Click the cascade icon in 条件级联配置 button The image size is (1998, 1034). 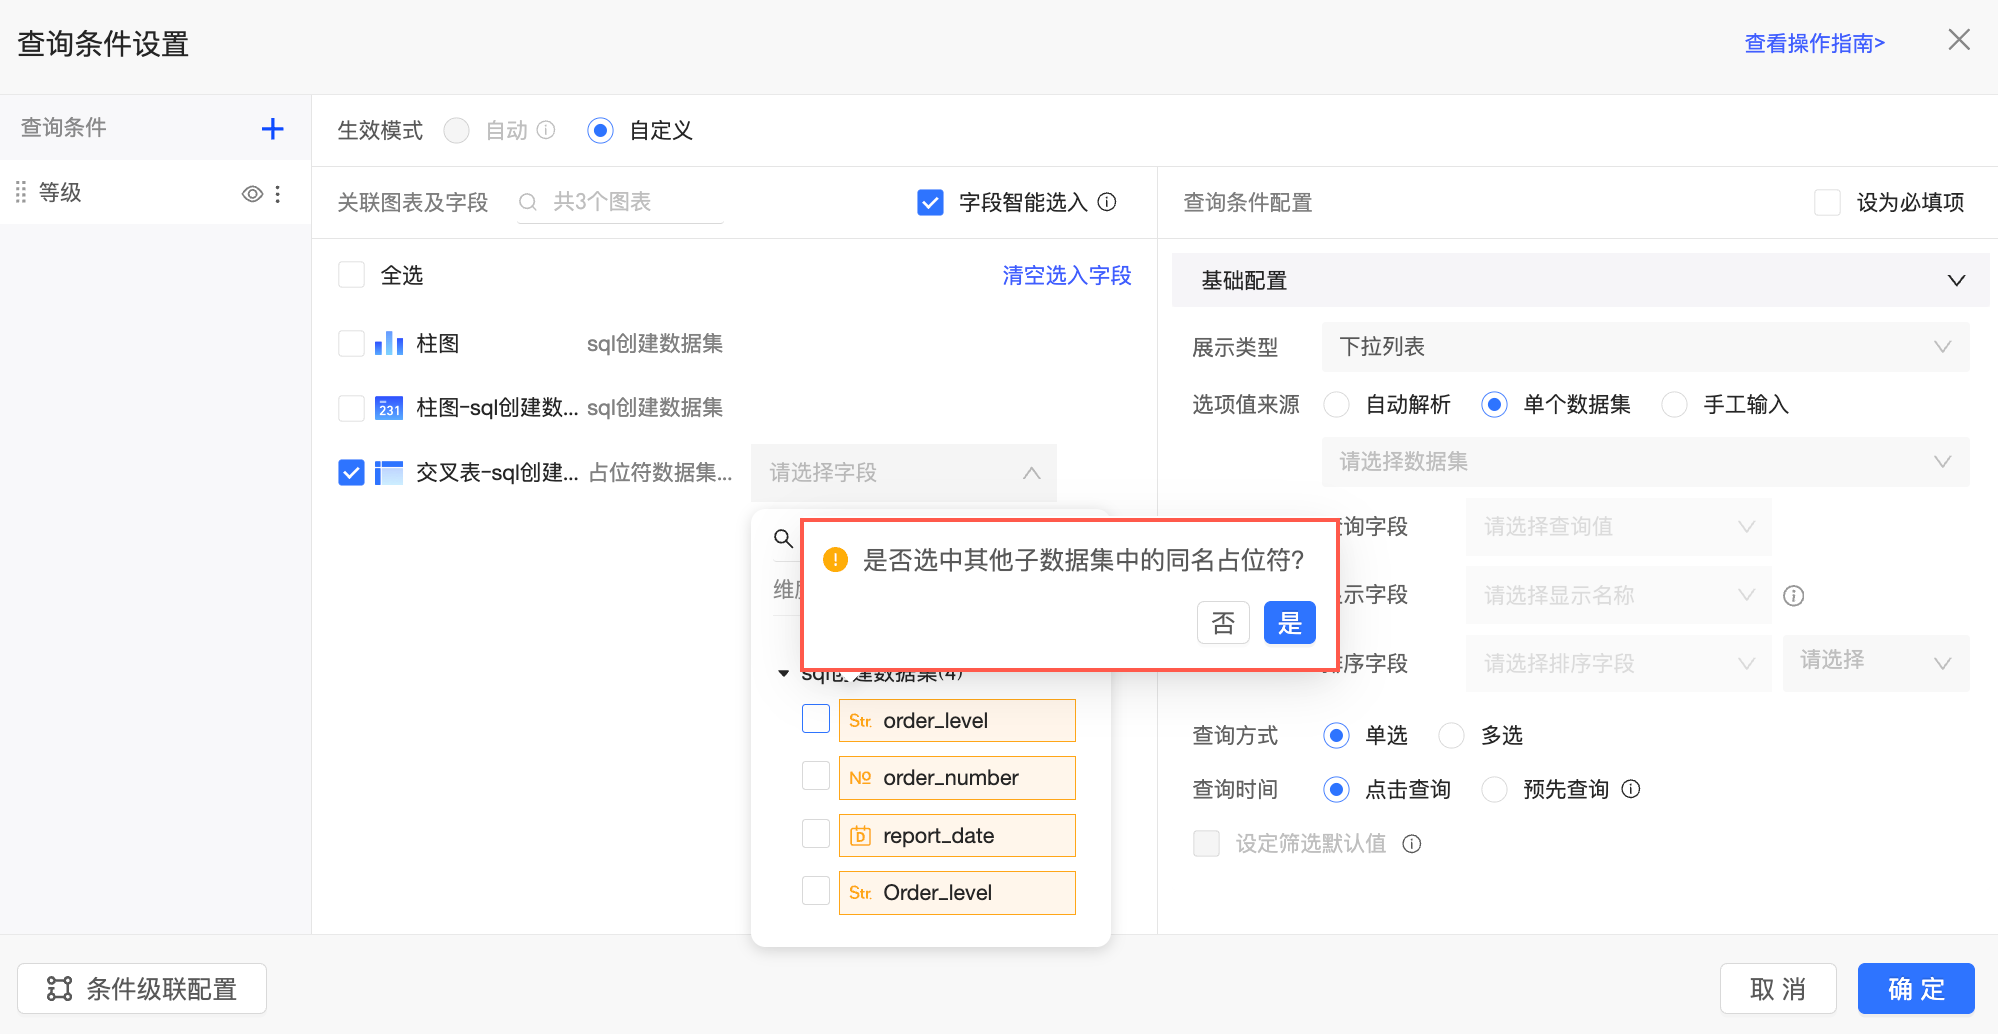pyautogui.click(x=59, y=989)
